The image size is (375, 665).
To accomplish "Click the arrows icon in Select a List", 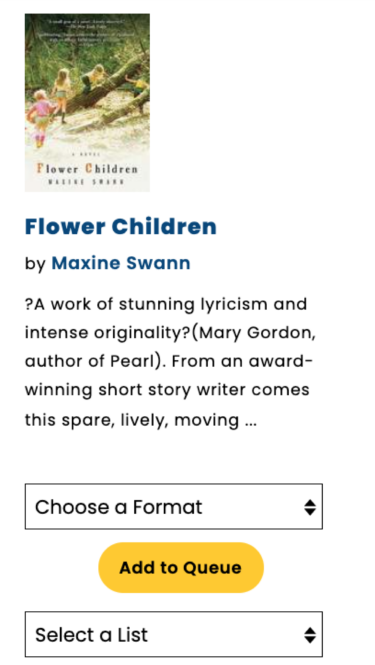I will pyautogui.click(x=310, y=635).
